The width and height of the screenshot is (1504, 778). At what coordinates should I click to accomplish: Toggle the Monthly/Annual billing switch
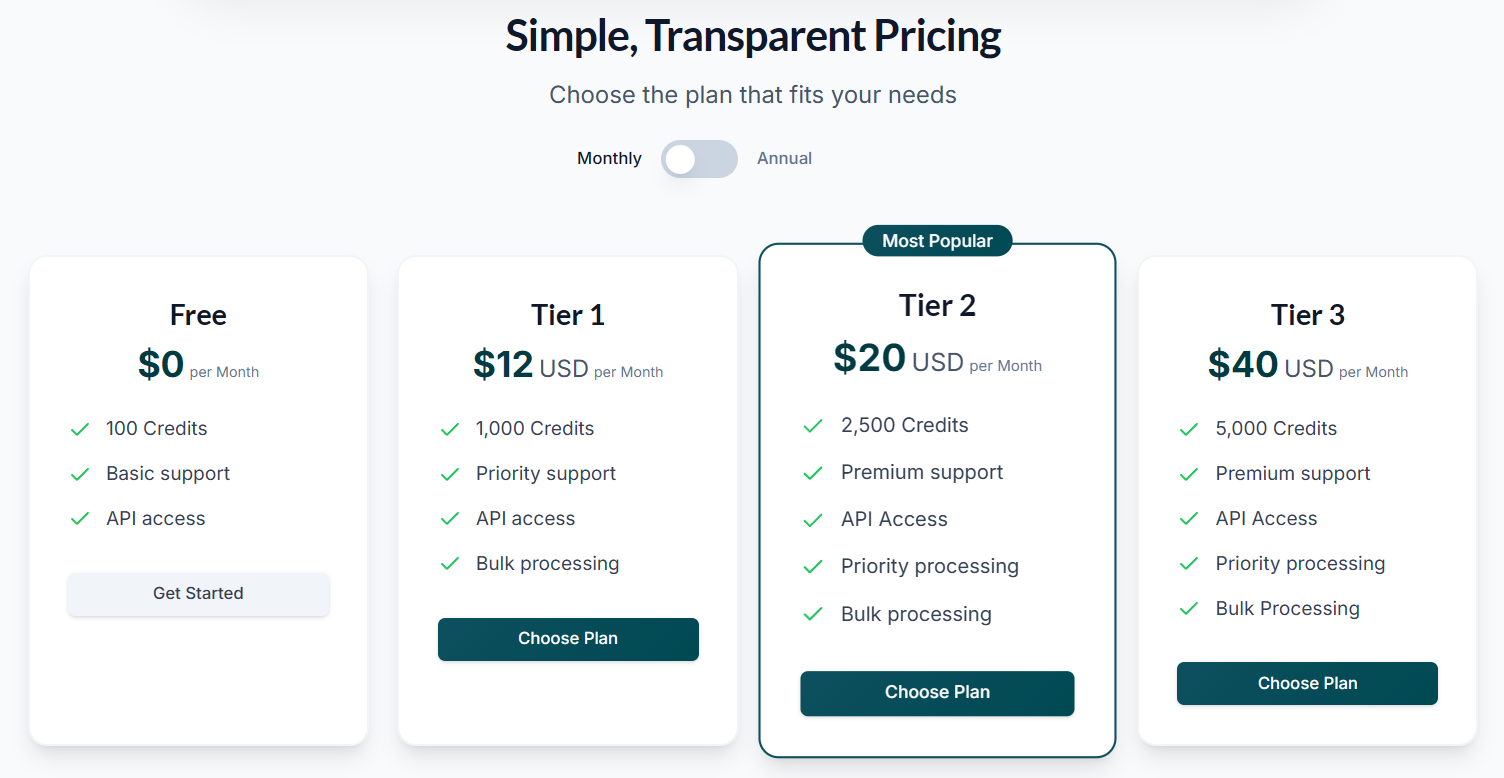pyautogui.click(x=699, y=159)
